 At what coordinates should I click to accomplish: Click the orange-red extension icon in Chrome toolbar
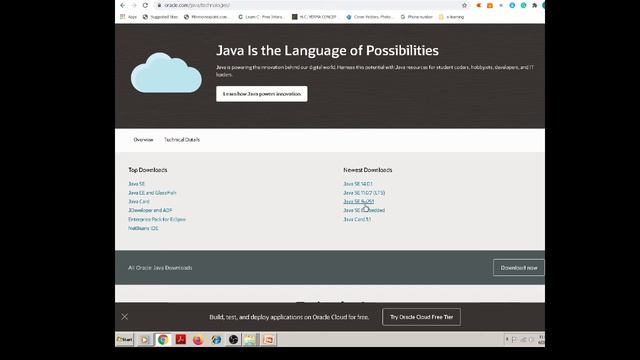(479, 5)
